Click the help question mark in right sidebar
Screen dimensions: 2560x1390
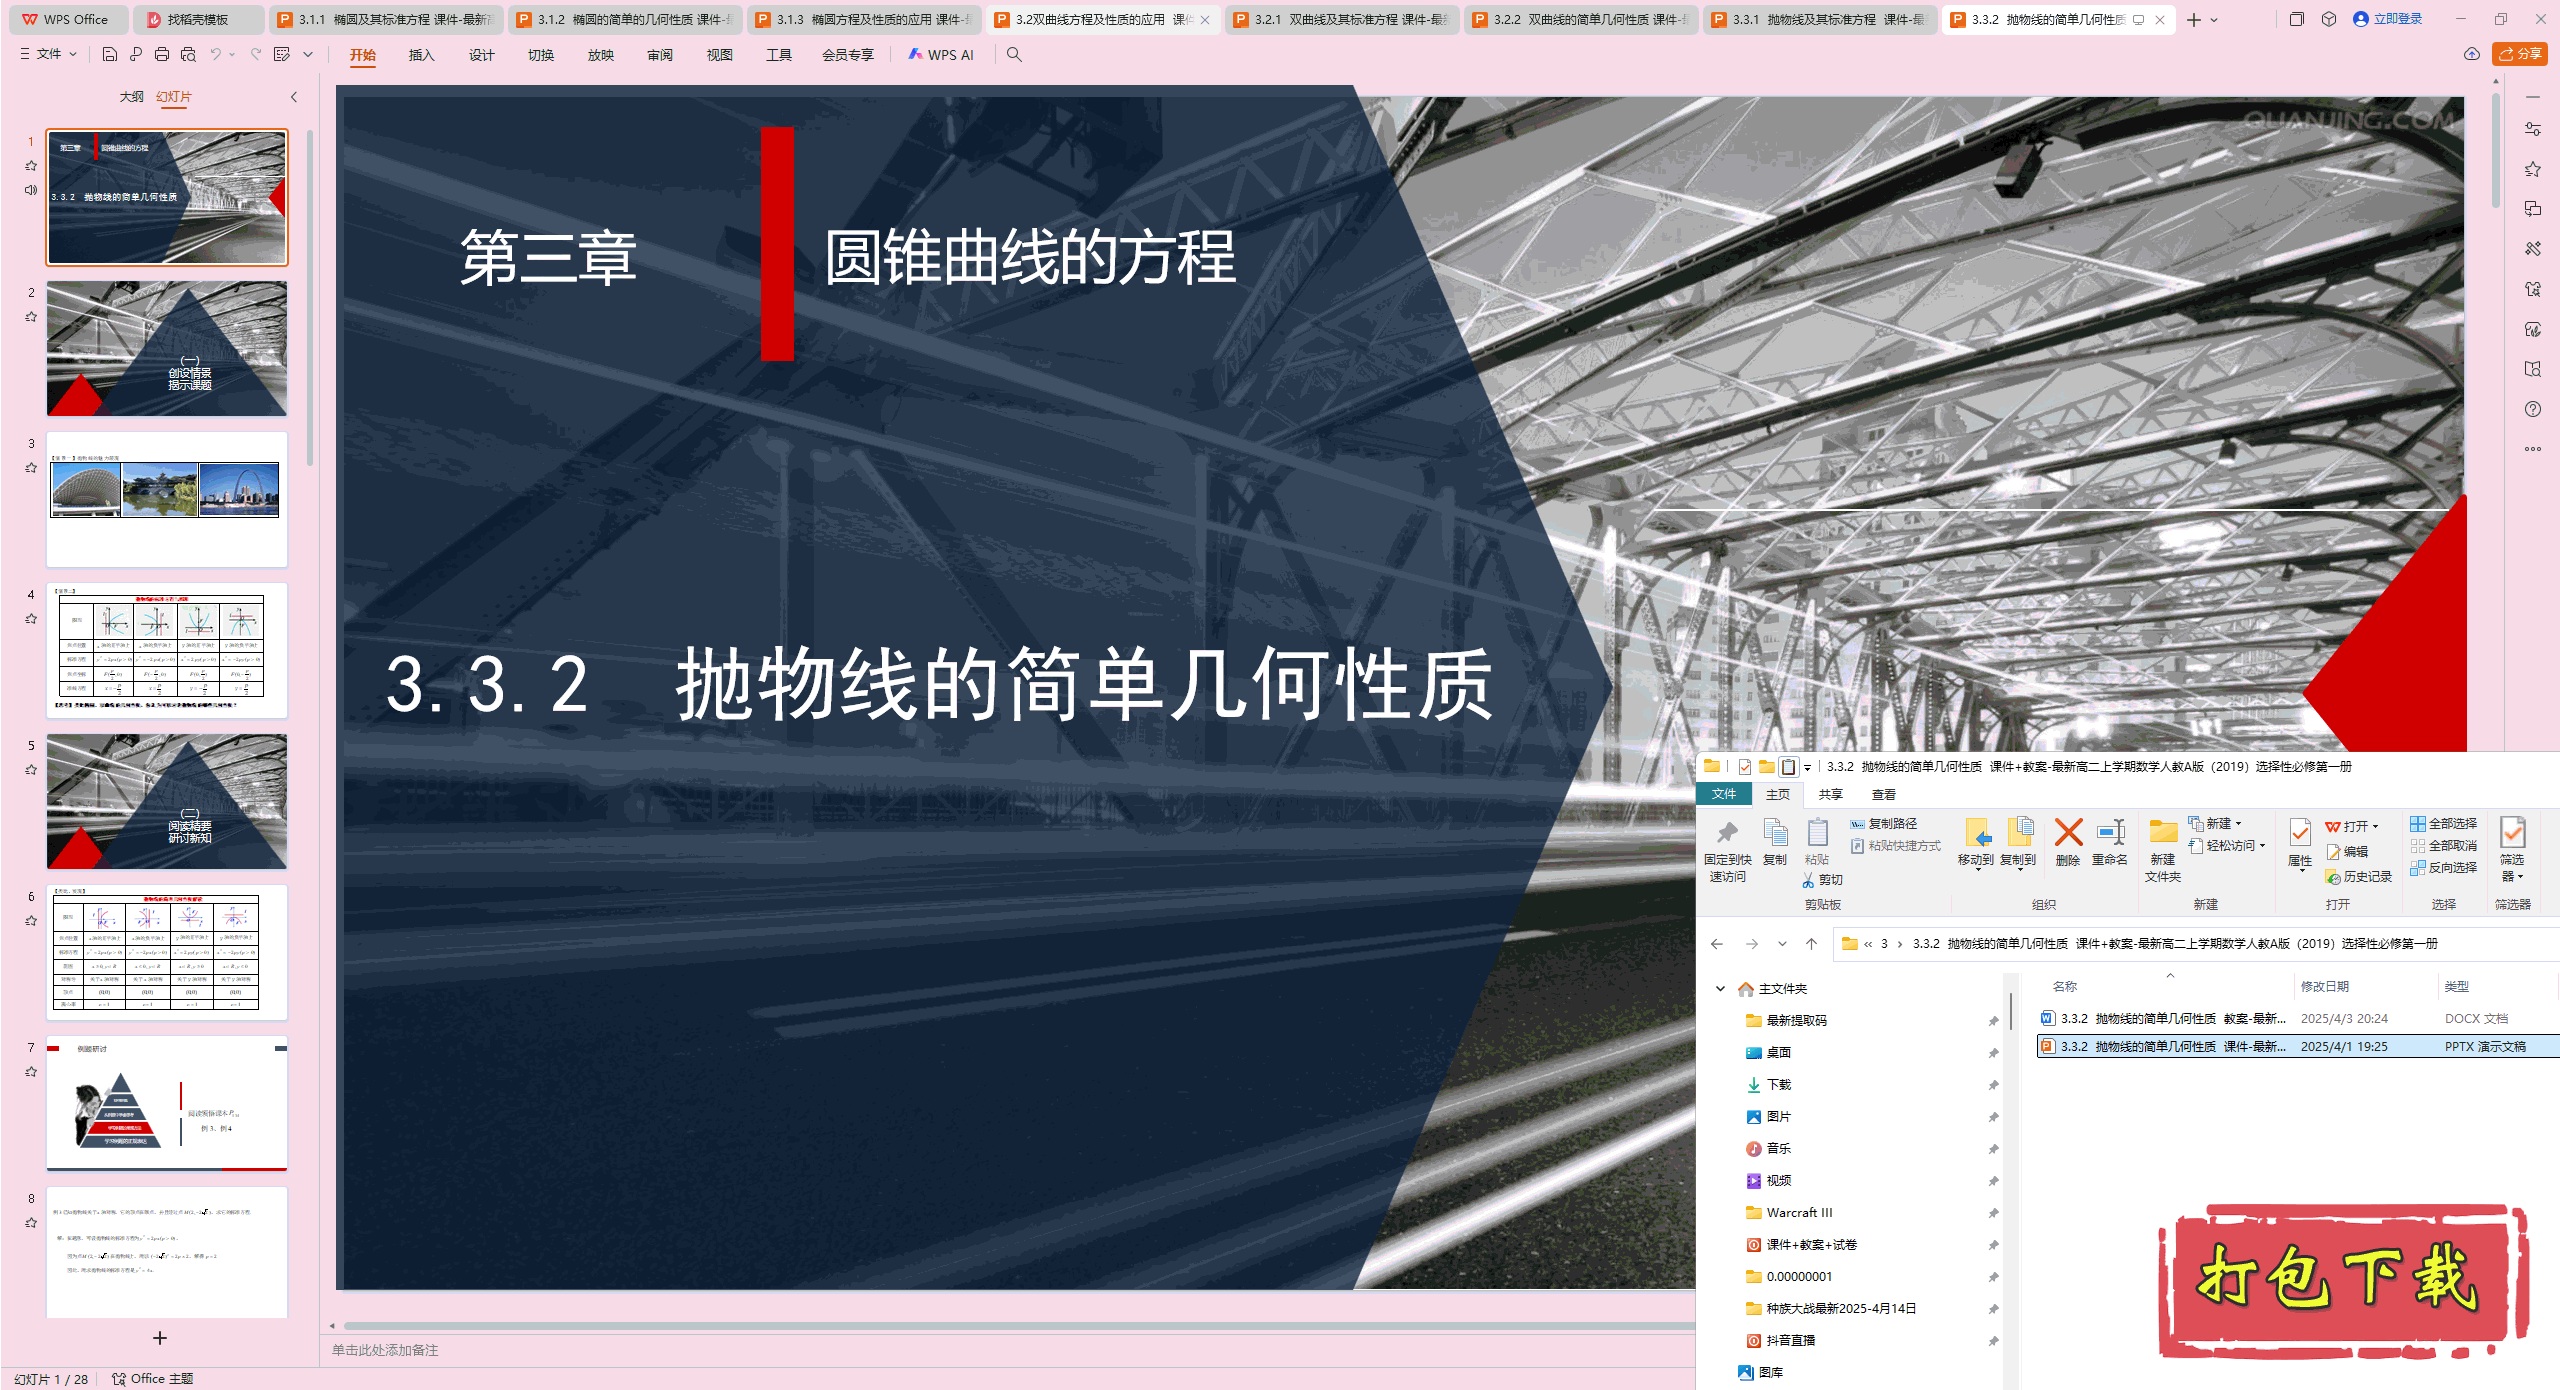(2533, 409)
